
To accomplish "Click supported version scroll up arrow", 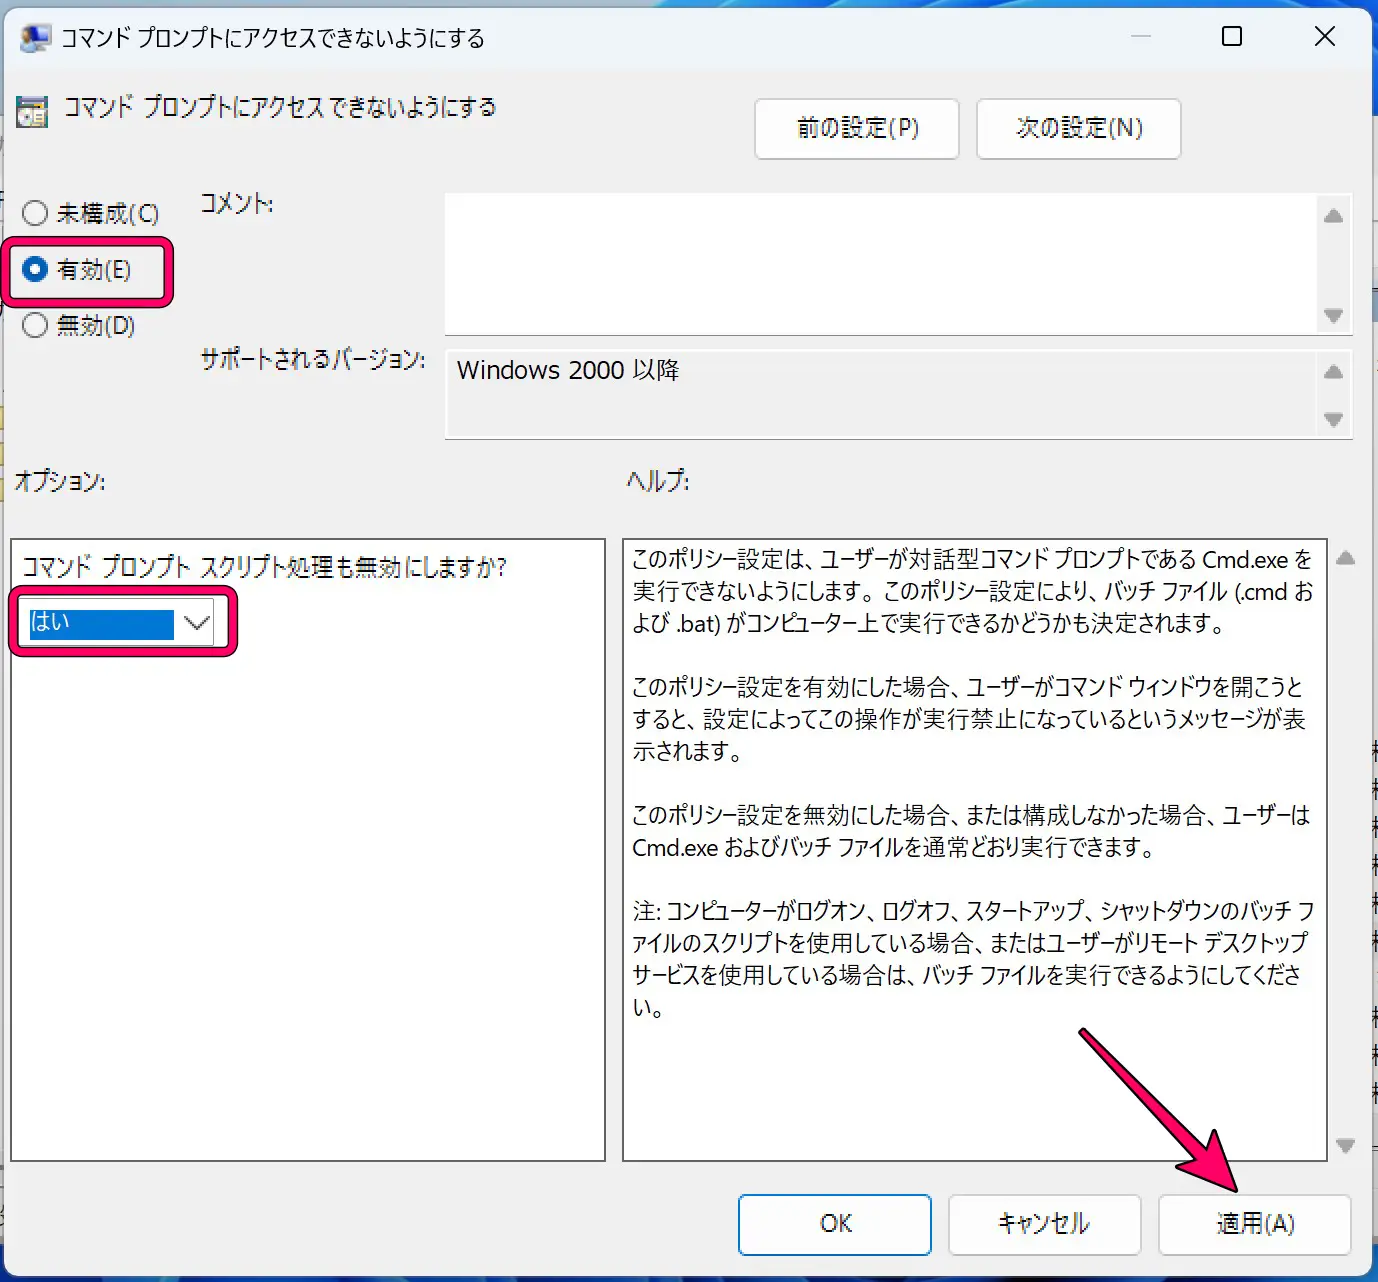I will pyautogui.click(x=1333, y=372).
